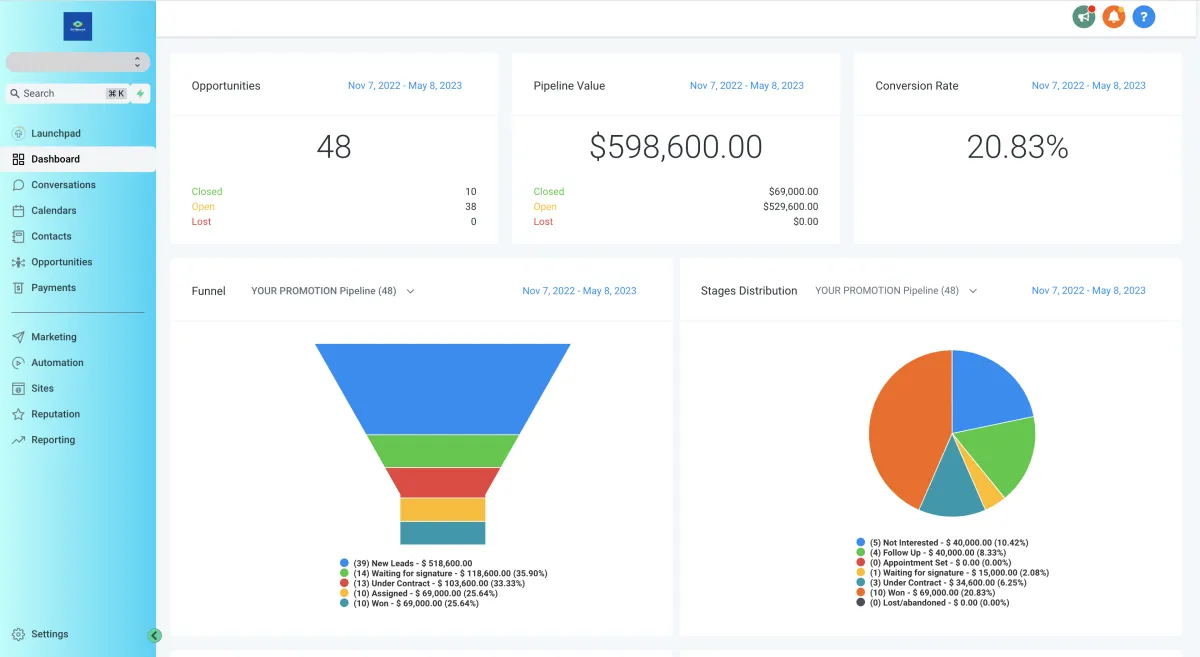Image resolution: width=1200 pixels, height=657 pixels.
Task: Open the Reporting section label
Action: point(53,440)
